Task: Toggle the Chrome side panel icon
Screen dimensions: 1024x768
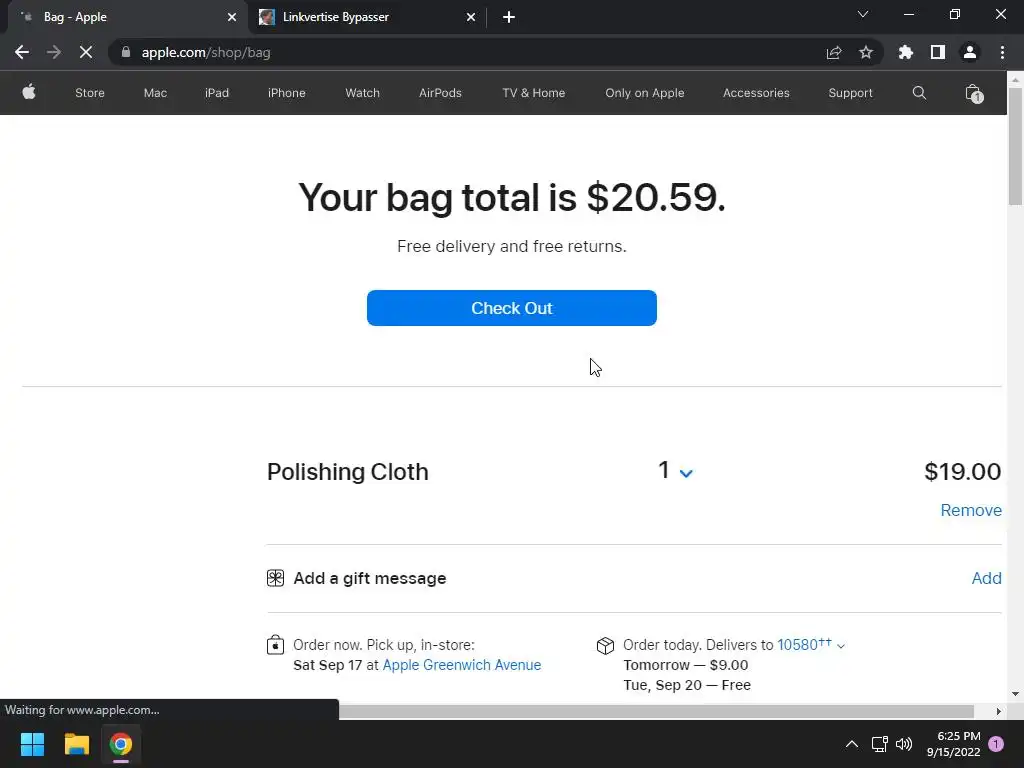Action: tap(938, 52)
